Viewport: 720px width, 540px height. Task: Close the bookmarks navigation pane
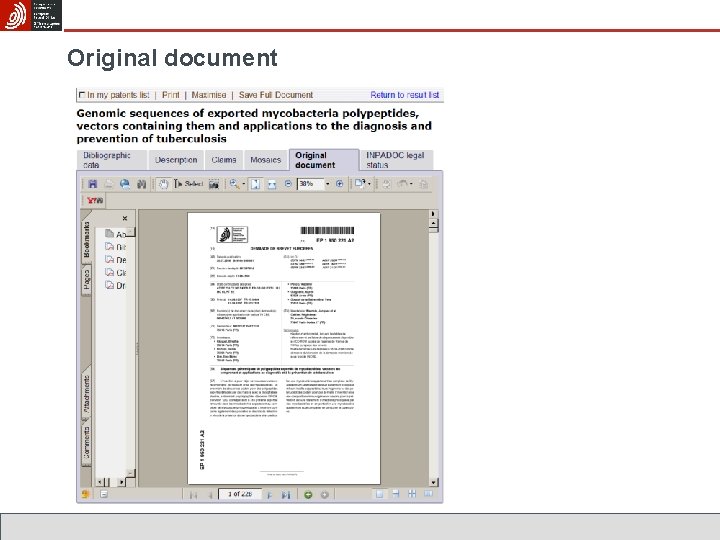124,218
